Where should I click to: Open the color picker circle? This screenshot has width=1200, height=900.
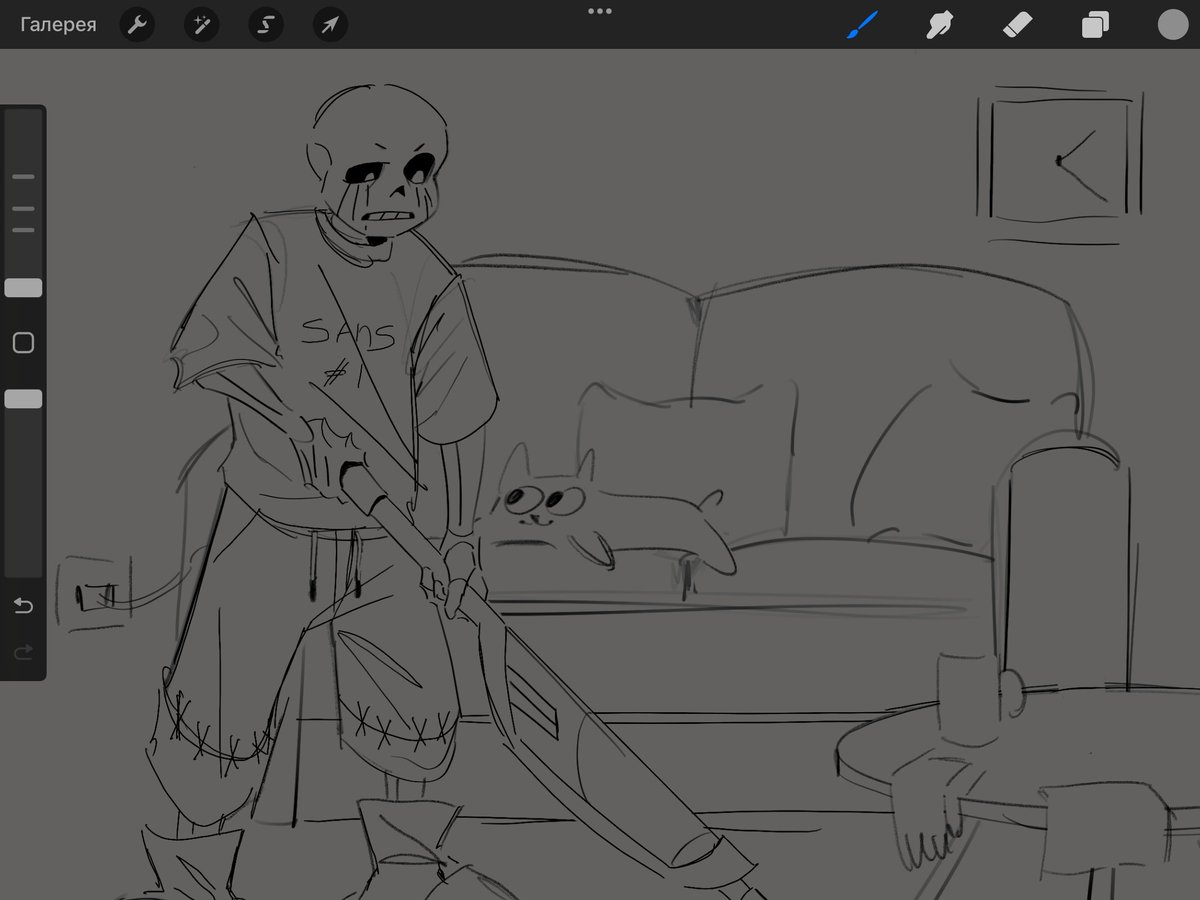(x=1172, y=25)
